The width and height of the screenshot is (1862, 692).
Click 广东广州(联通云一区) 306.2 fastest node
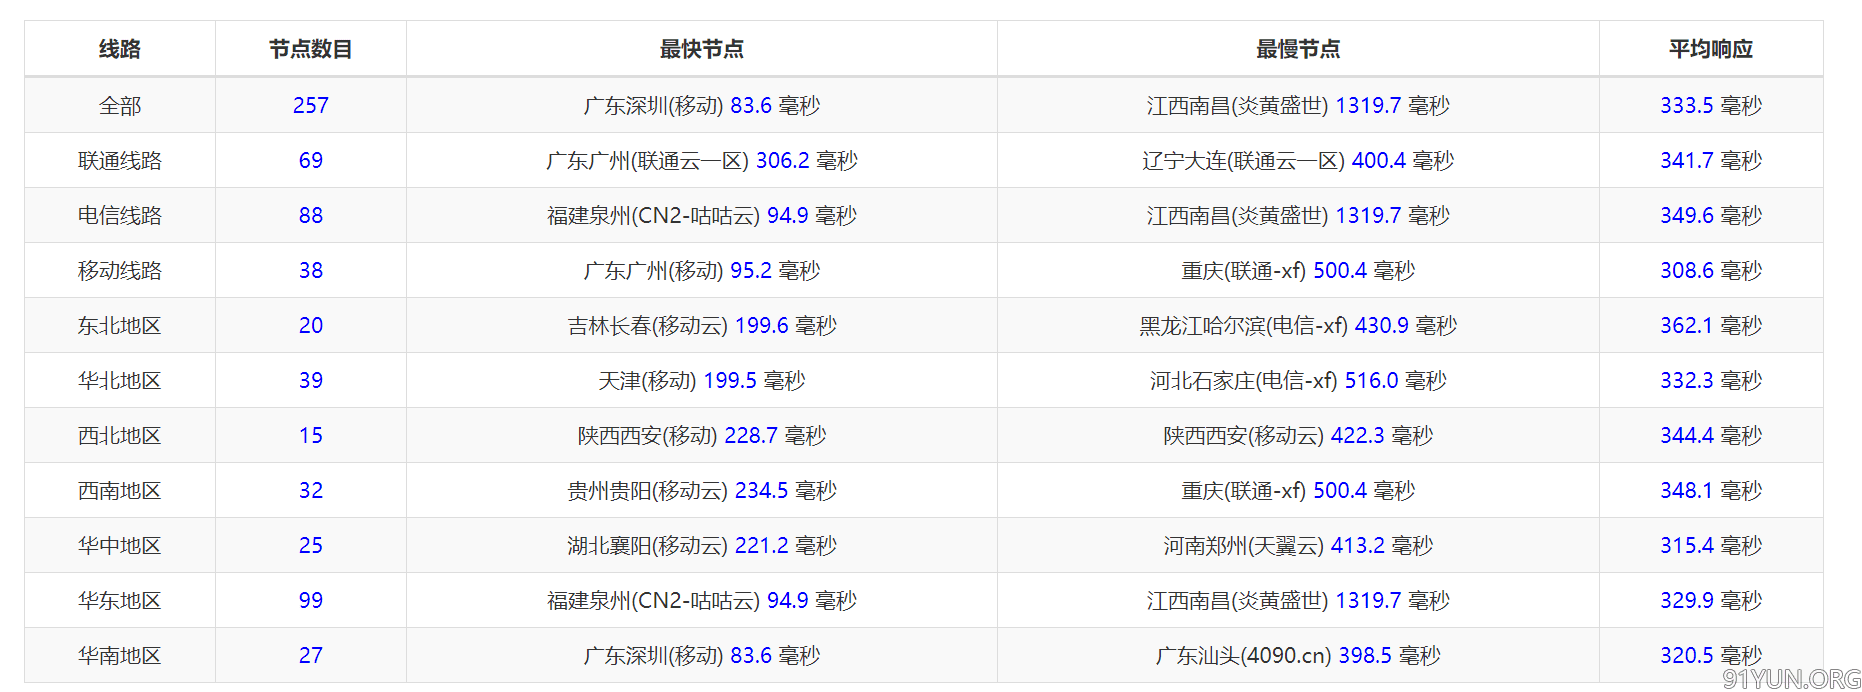[x=702, y=160]
